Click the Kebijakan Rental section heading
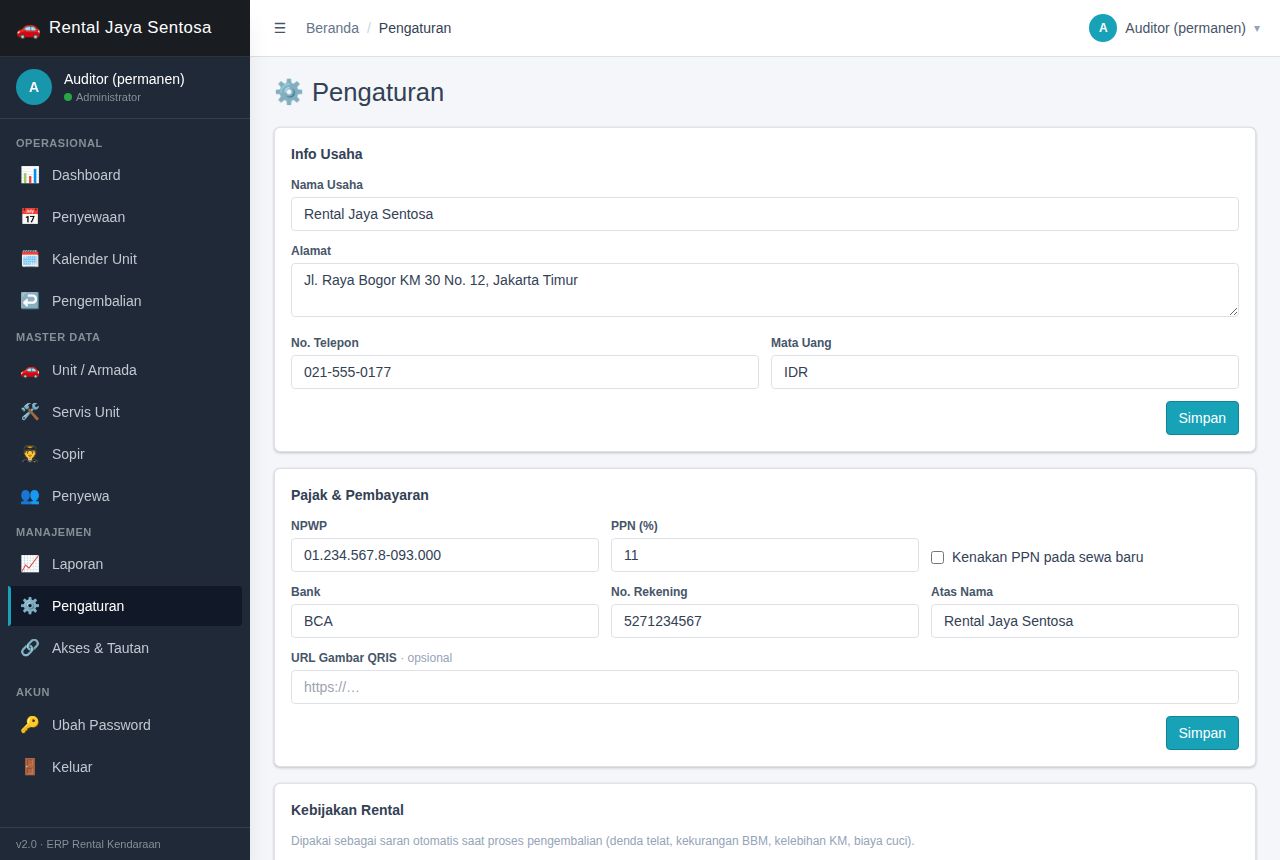This screenshot has height=860, width=1280. tap(347, 810)
